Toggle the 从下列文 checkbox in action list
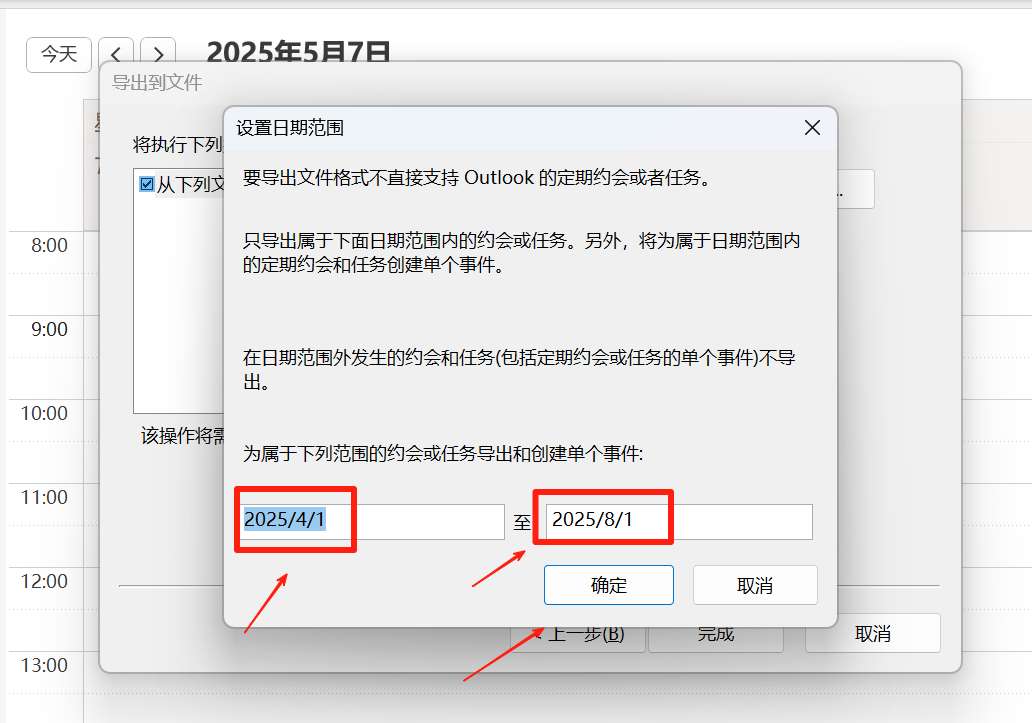 147,184
